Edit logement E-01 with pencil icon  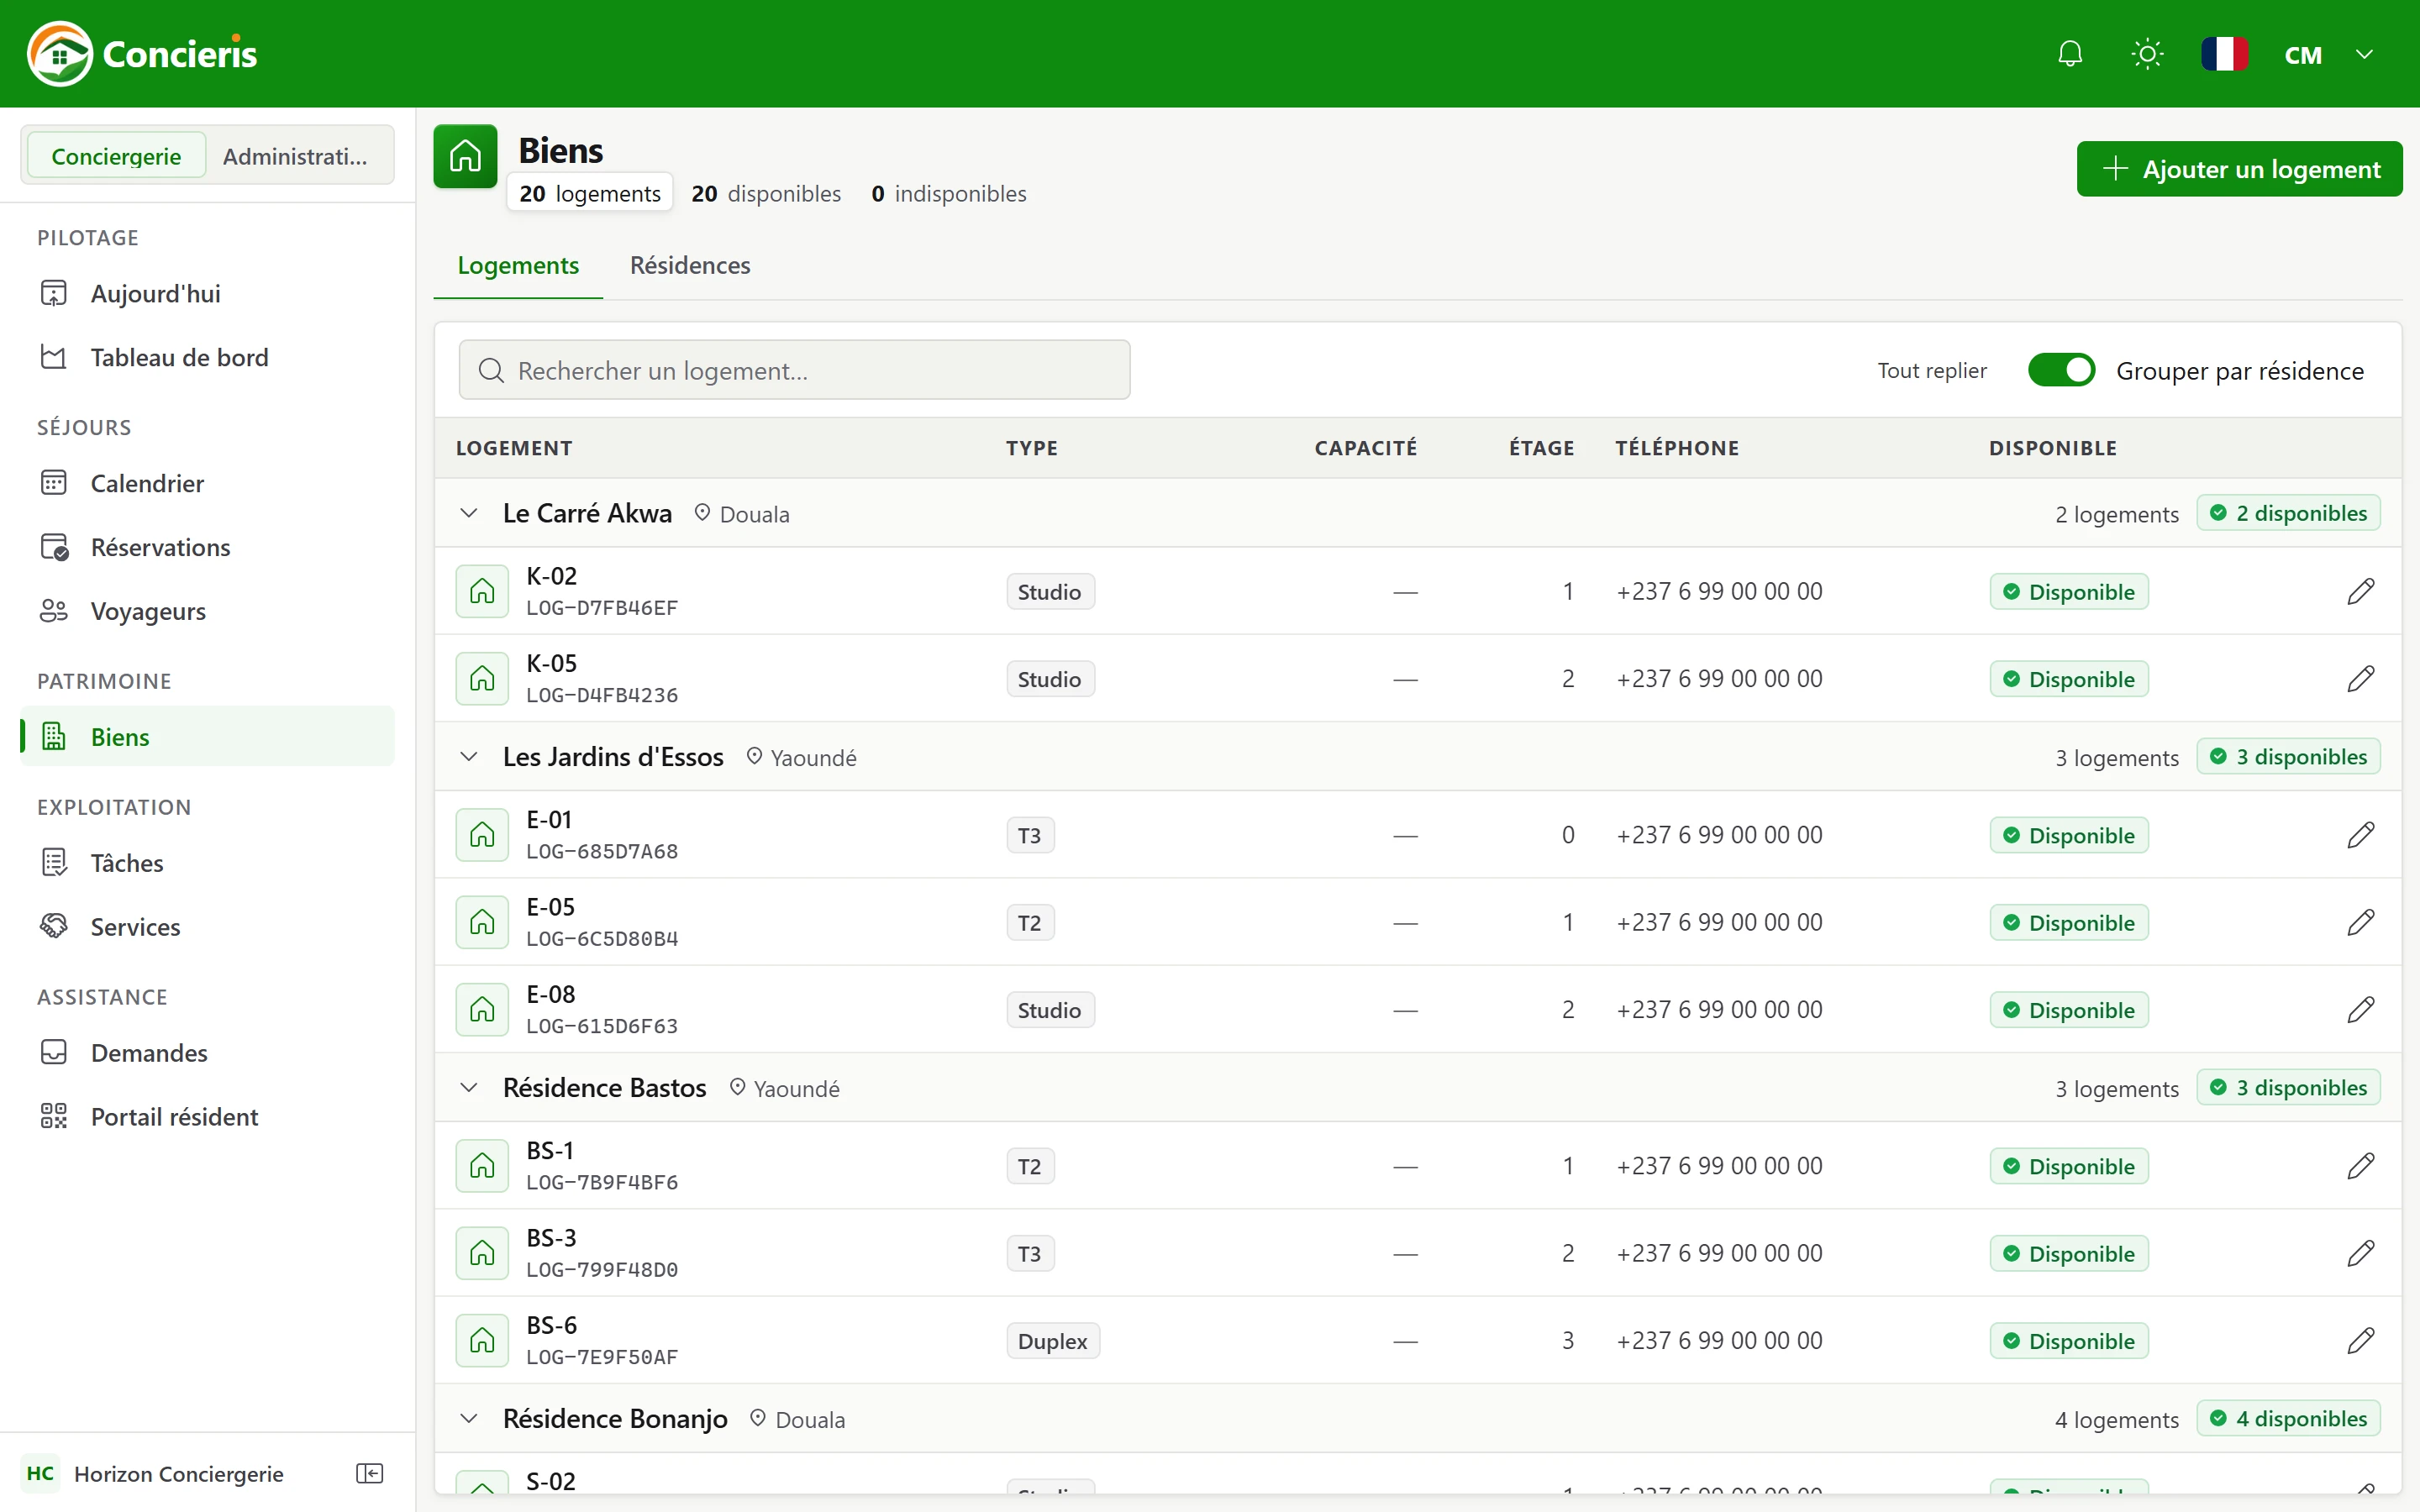pyautogui.click(x=2360, y=835)
